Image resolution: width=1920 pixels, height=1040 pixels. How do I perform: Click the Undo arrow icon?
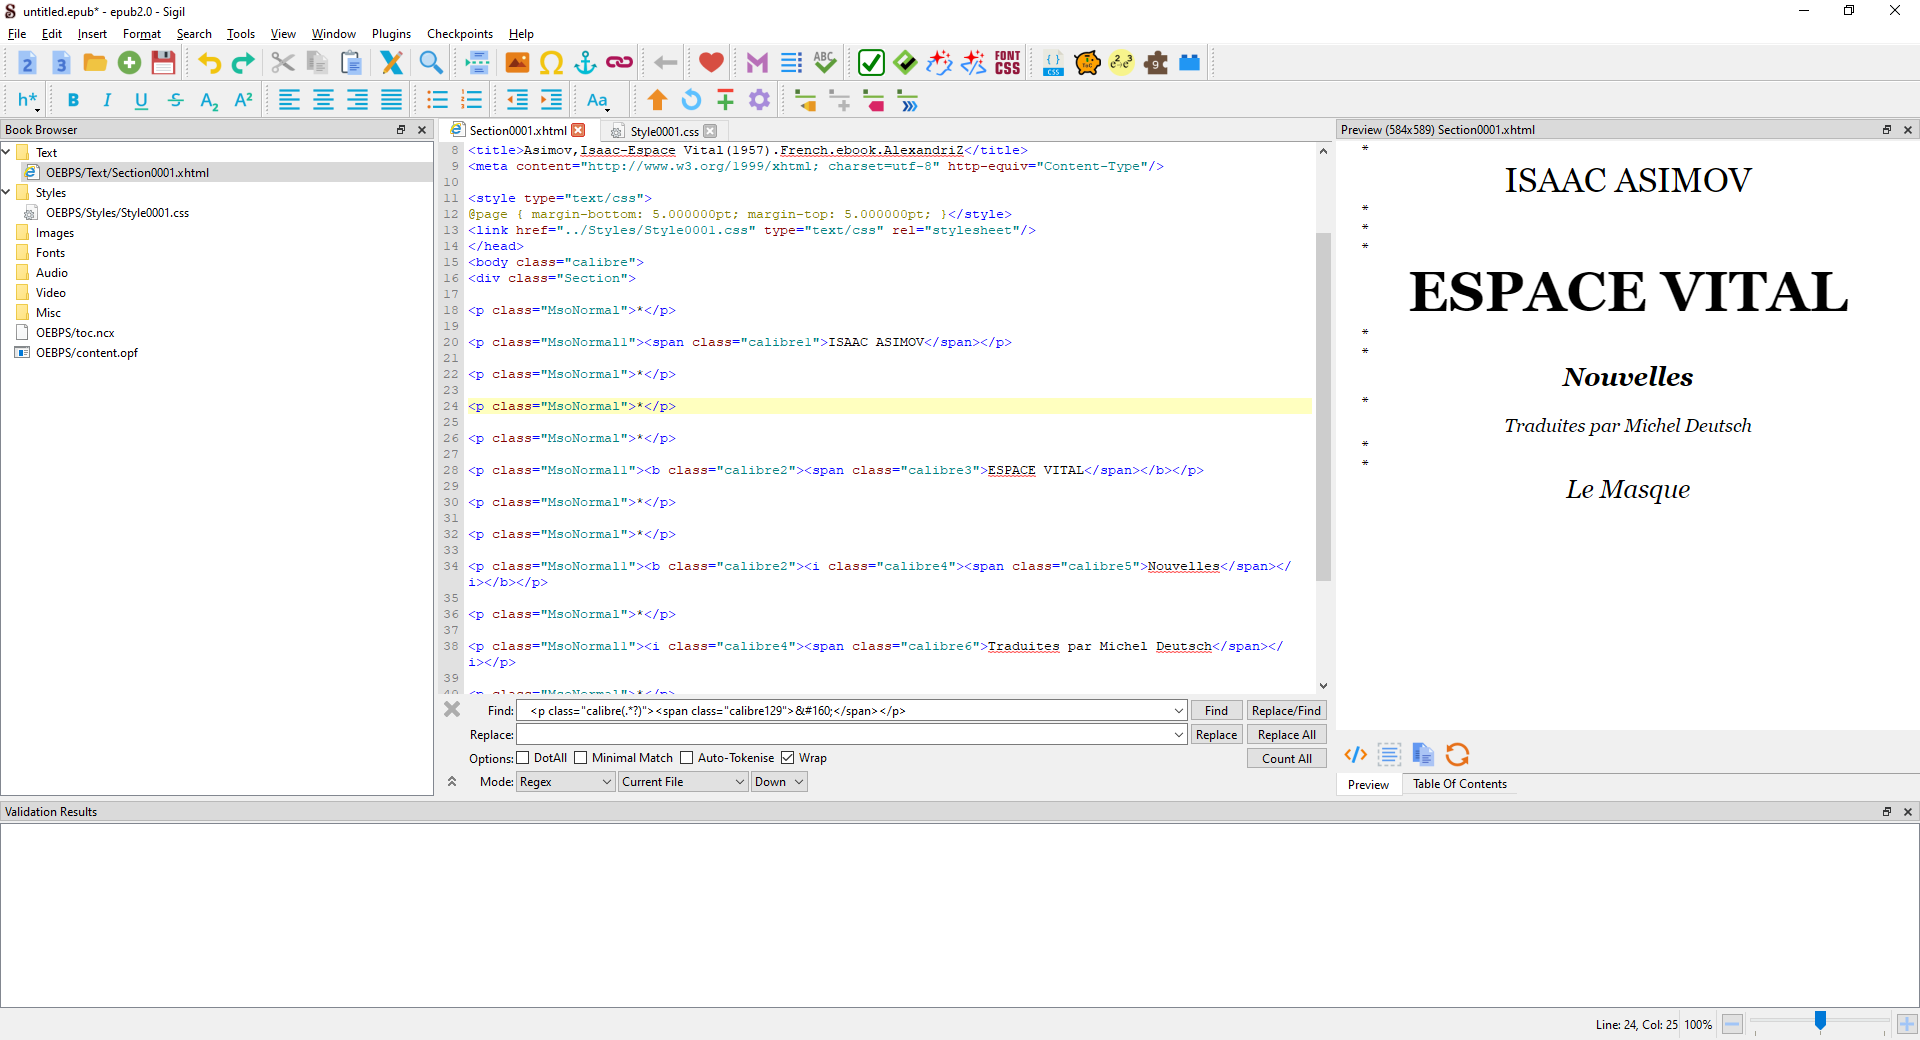coord(209,63)
